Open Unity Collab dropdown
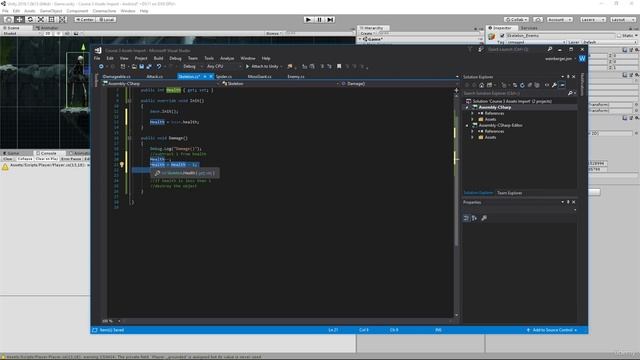640x360 pixels. [x=516, y=19]
